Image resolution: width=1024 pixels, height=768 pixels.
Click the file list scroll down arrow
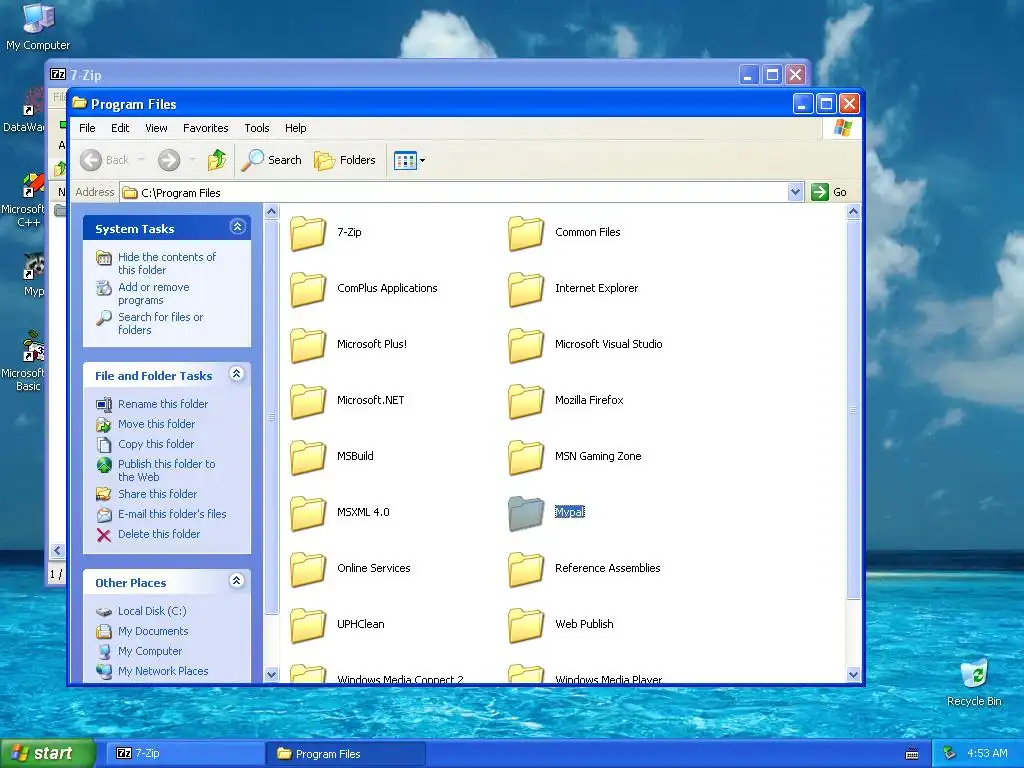coord(853,675)
